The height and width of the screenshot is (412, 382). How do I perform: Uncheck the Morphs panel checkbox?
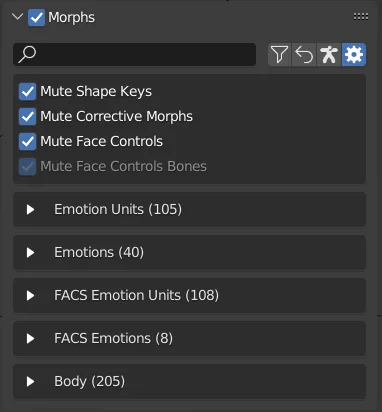(36, 17)
